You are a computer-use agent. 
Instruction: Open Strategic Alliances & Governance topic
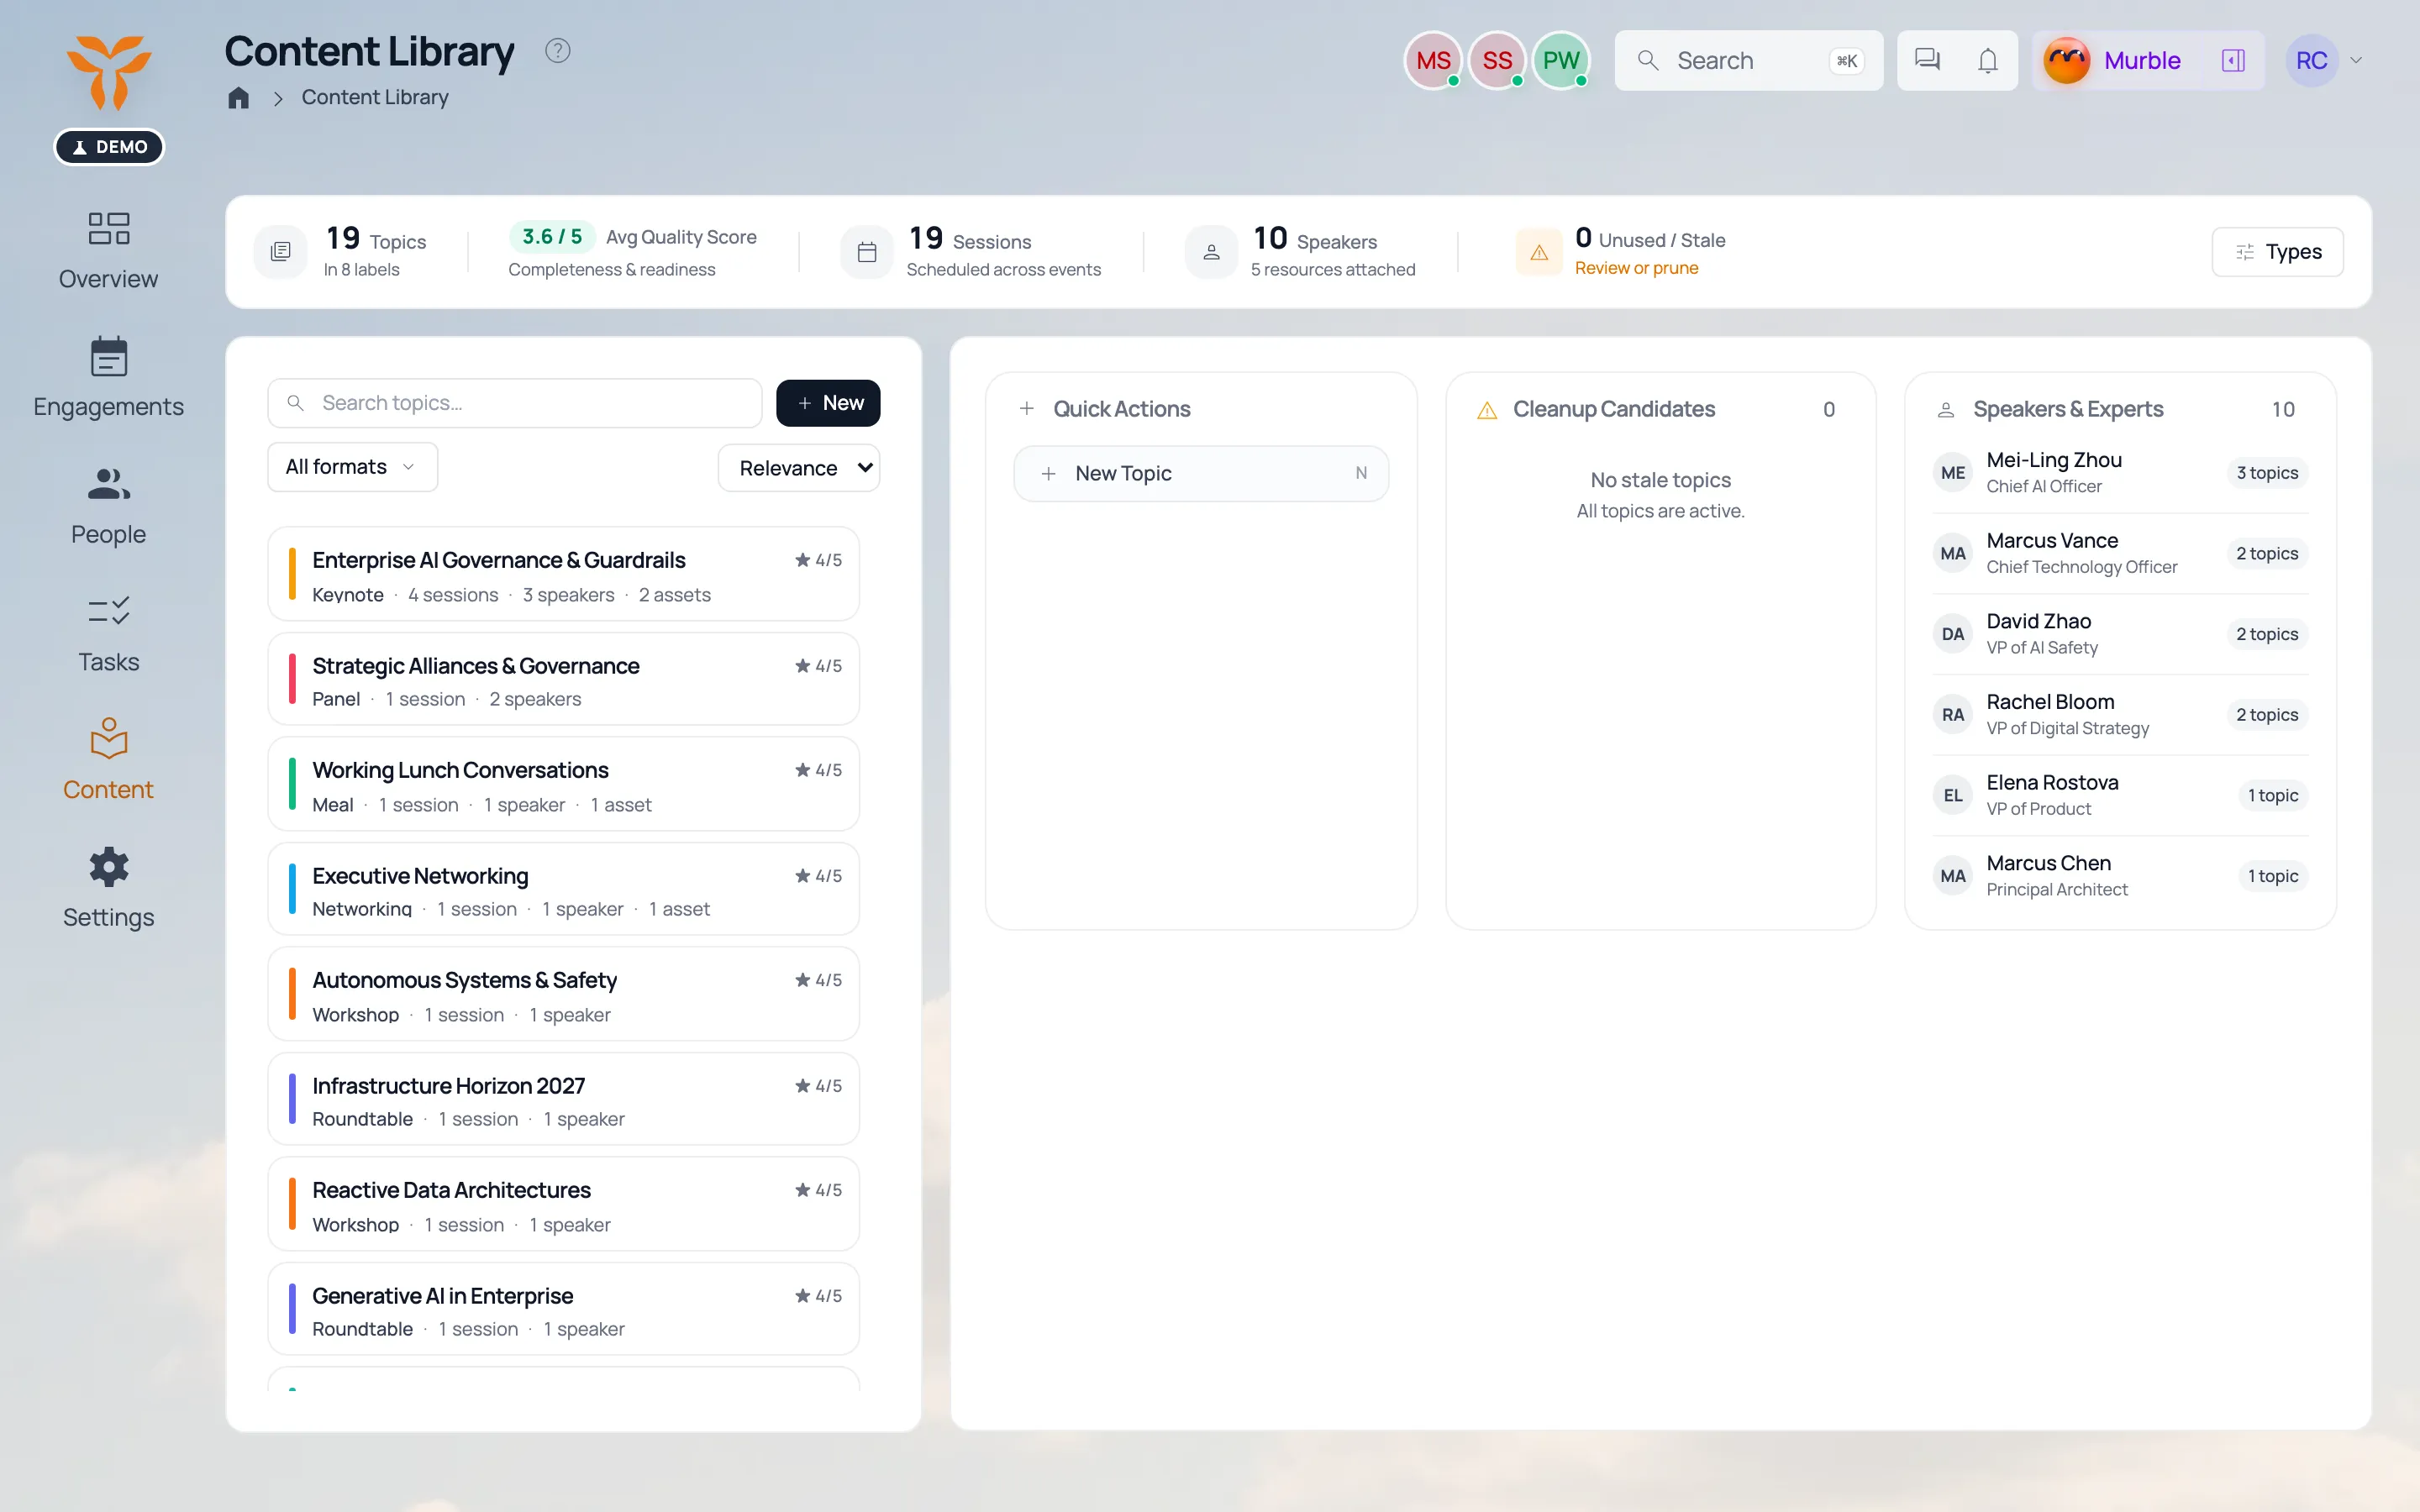tap(563, 679)
